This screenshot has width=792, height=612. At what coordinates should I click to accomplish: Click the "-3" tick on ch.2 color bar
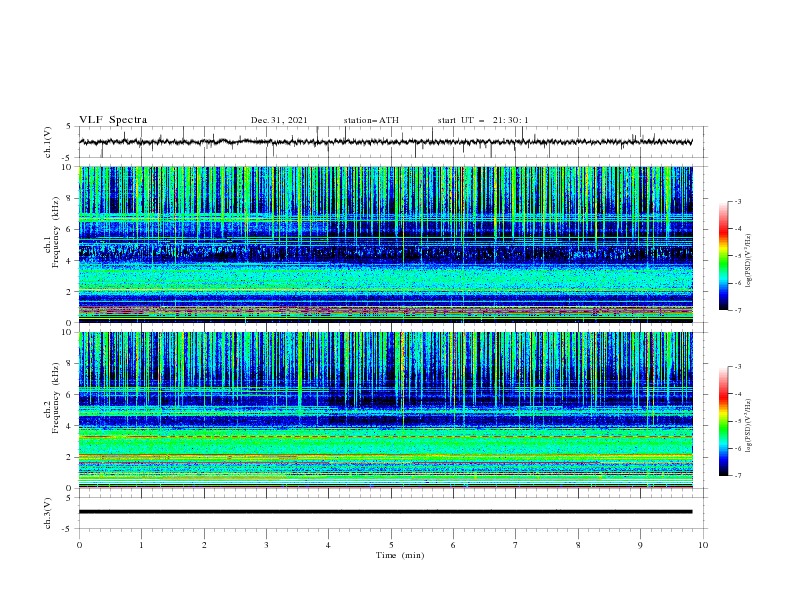click(737, 367)
